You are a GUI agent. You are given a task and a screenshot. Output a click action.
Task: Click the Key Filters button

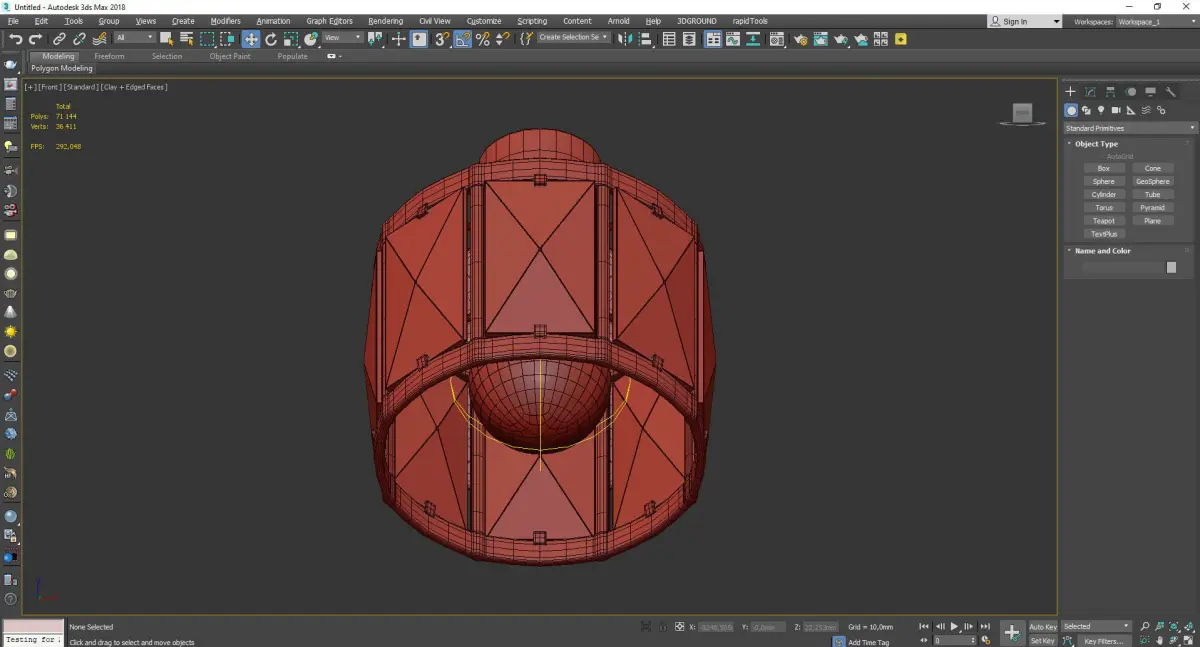[x=1103, y=641]
